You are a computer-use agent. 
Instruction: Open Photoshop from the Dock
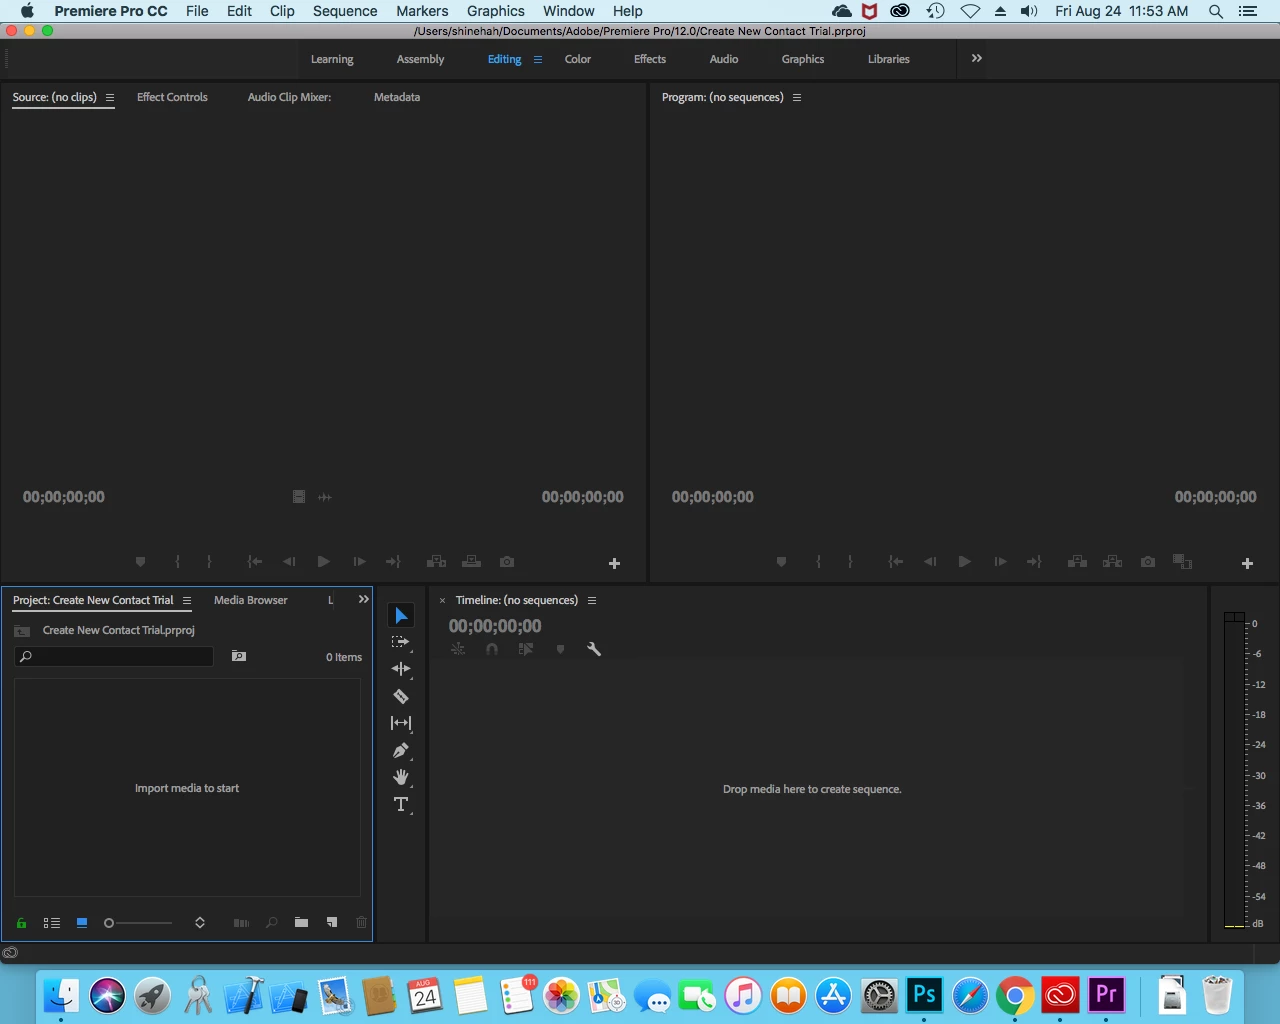[x=924, y=995]
